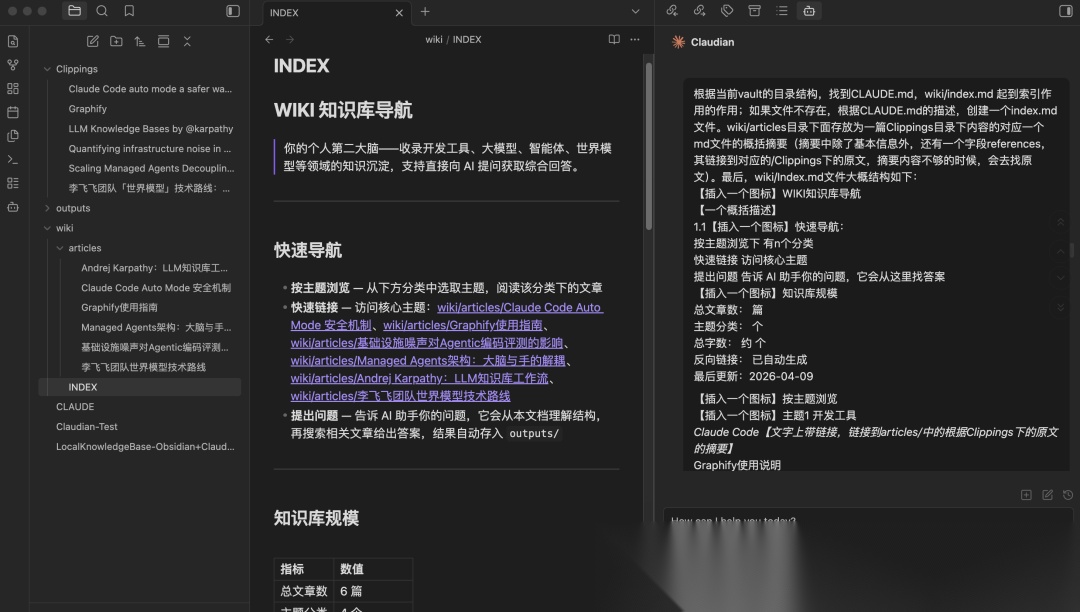The height and width of the screenshot is (612, 1080).
Task: Open command palette terminal icon
Action: pyautogui.click(x=12, y=159)
